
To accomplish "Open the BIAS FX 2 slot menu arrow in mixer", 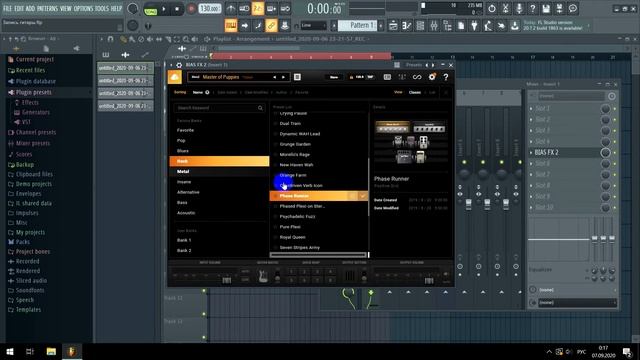I will (x=531, y=153).
